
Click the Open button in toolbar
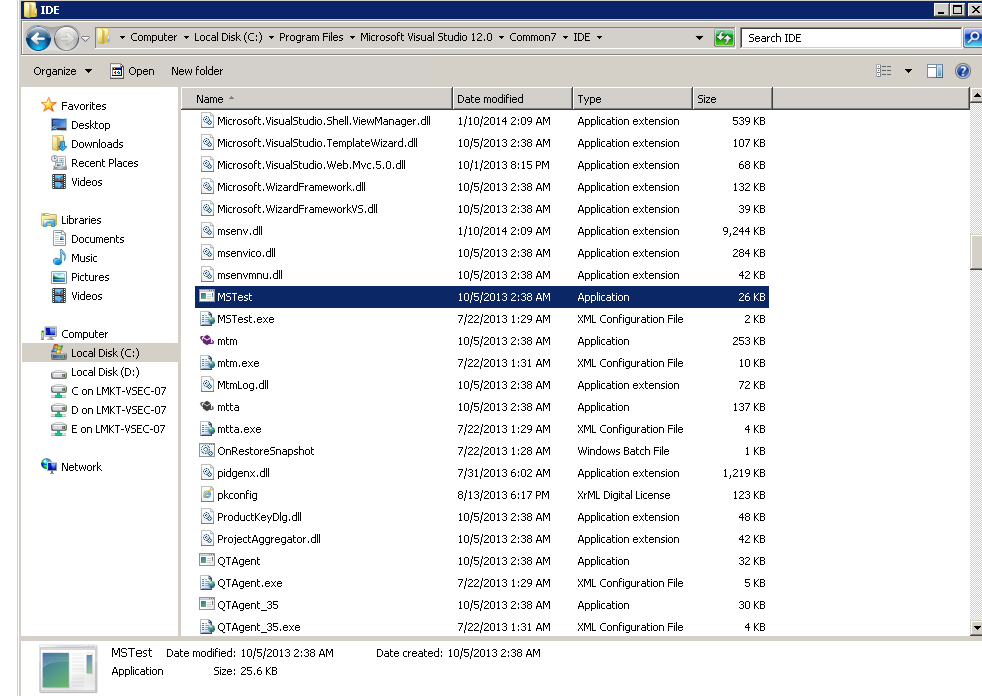(x=132, y=71)
